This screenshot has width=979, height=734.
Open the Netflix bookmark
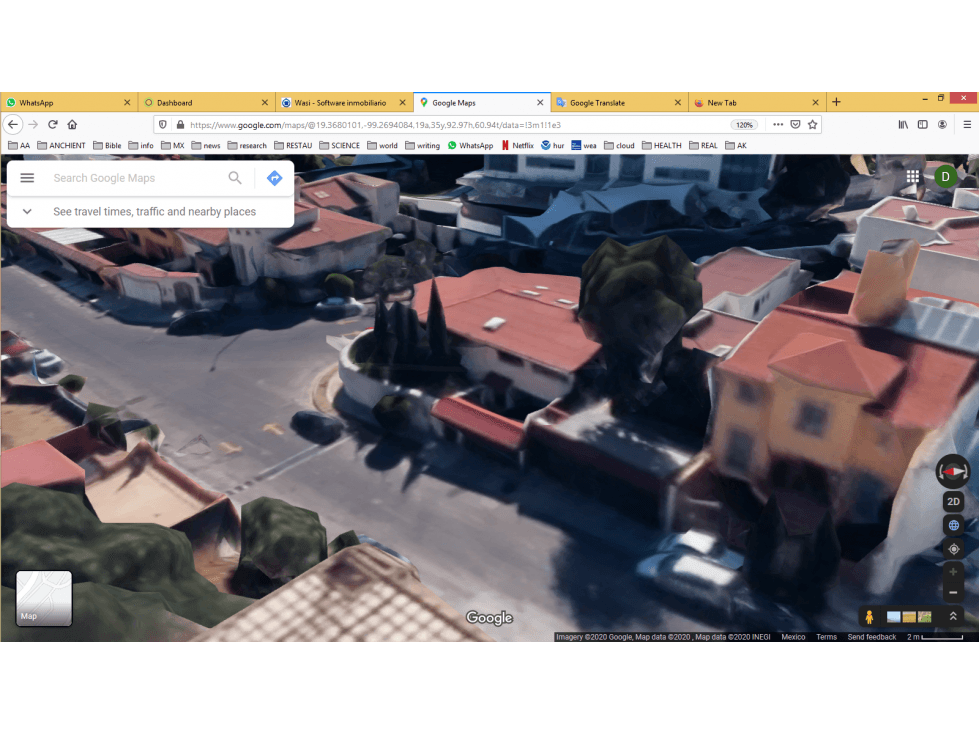[x=518, y=145]
